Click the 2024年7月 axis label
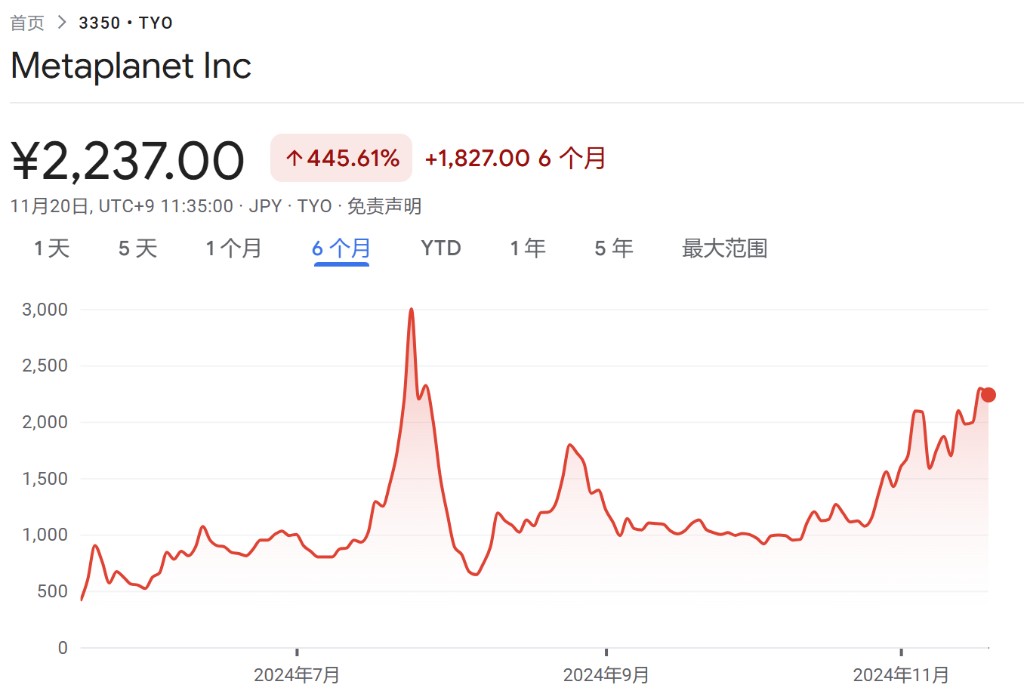Screen dimensions: 1024x699 tap(296, 675)
